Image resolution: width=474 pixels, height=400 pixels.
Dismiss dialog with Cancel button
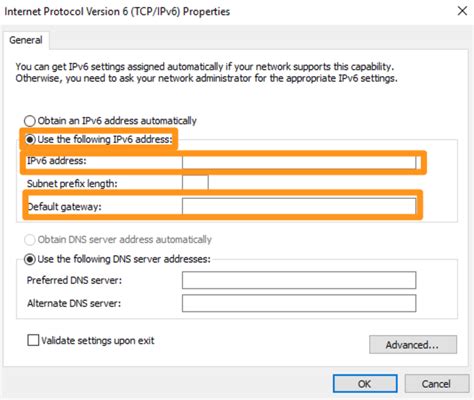pos(437,383)
